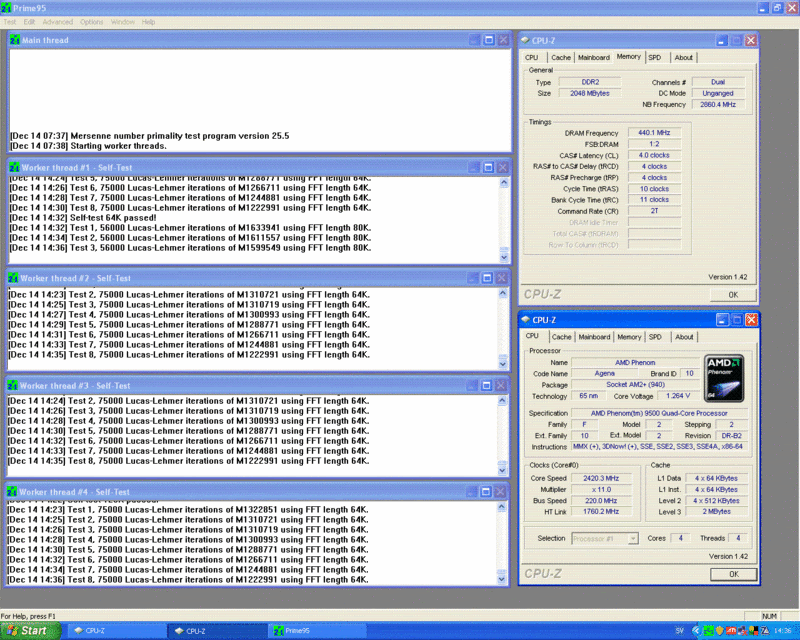Open the Options menu
This screenshot has height=640, width=800.
pyautogui.click(x=91, y=21)
